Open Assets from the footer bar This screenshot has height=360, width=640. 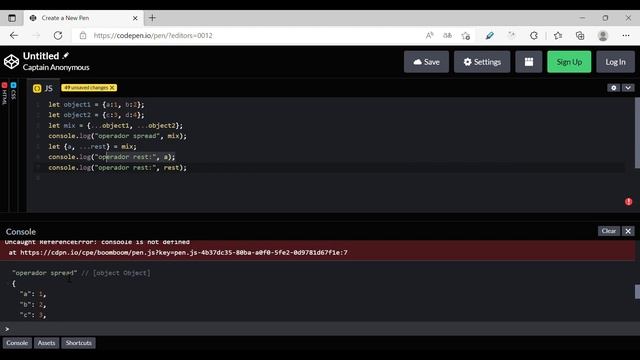click(x=47, y=343)
